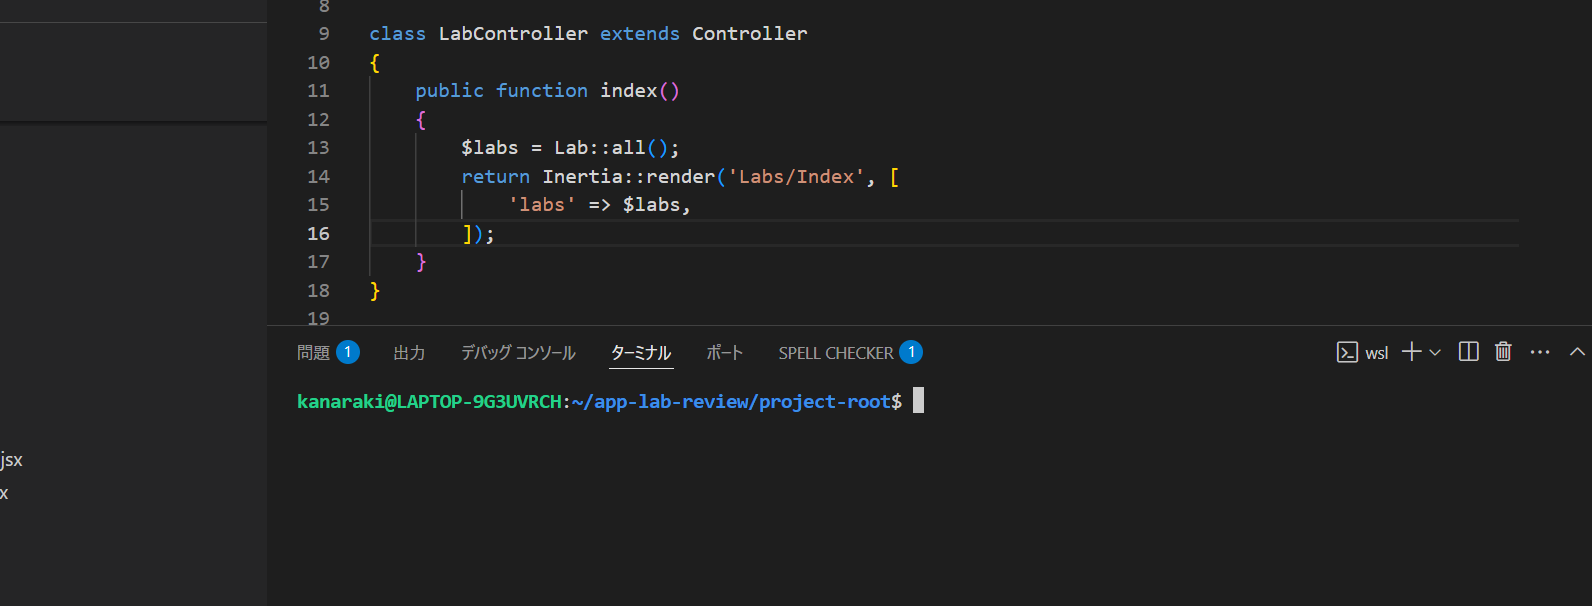Click the public keyword on line 11
The height and width of the screenshot is (606, 1592).
pyautogui.click(x=449, y=90)
